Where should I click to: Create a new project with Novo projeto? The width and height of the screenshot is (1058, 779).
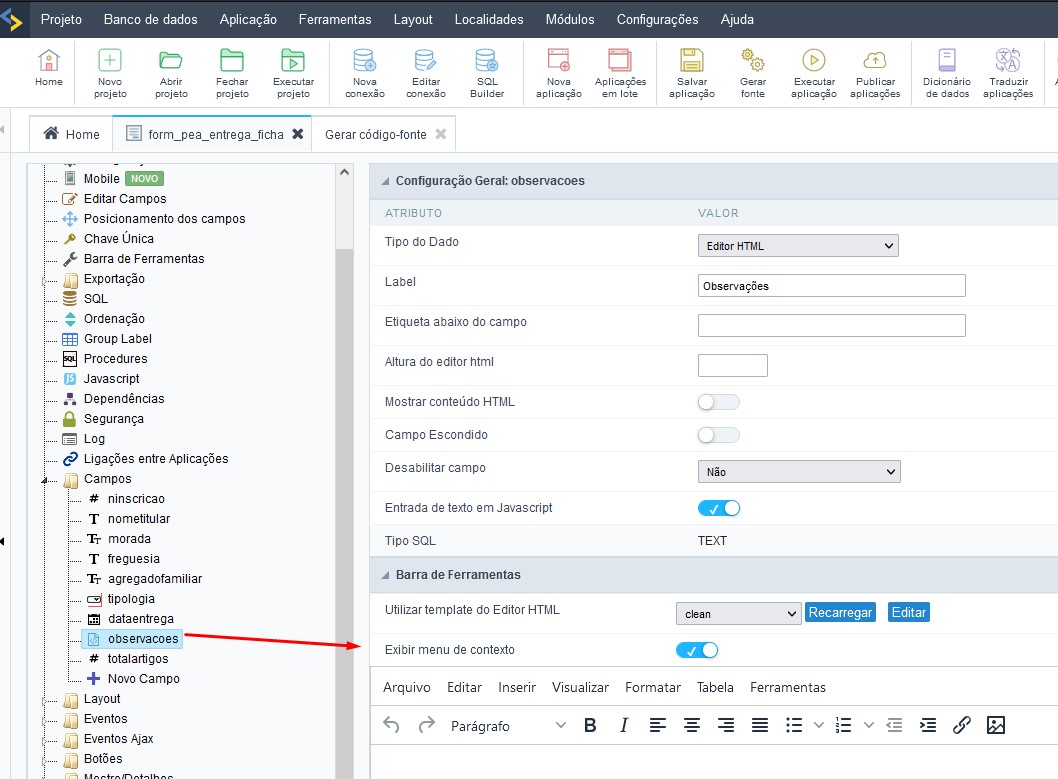pyautogui.click(x=110, y=74)
